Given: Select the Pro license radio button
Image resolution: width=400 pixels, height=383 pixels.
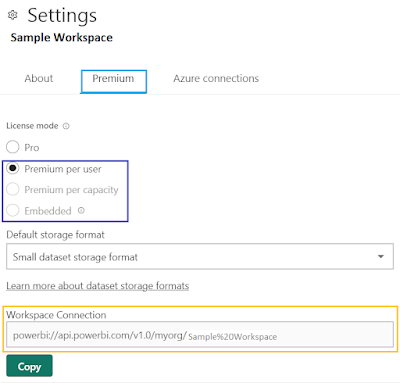Looking at the screenshot, I should tap(13, 147).
